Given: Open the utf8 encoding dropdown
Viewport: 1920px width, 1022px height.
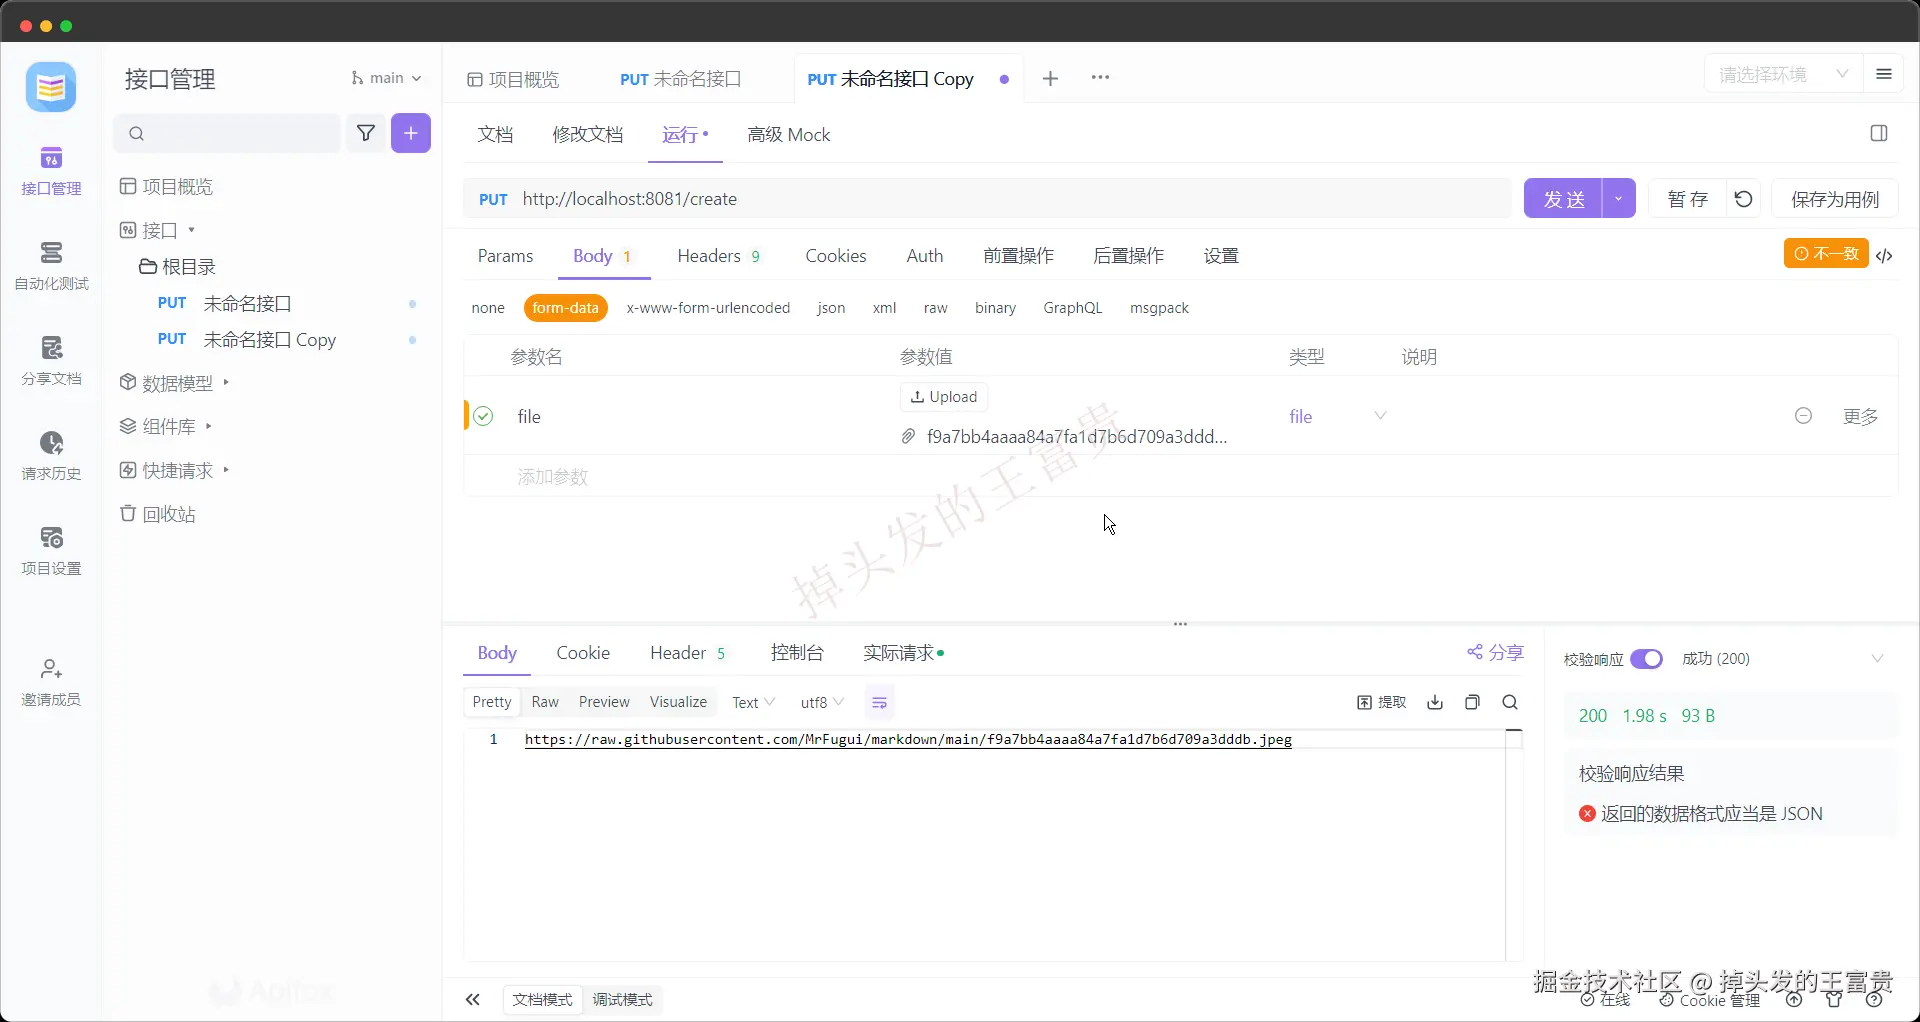Looking at the screenshot, I should pyautogui.click(x=822, y=703).
